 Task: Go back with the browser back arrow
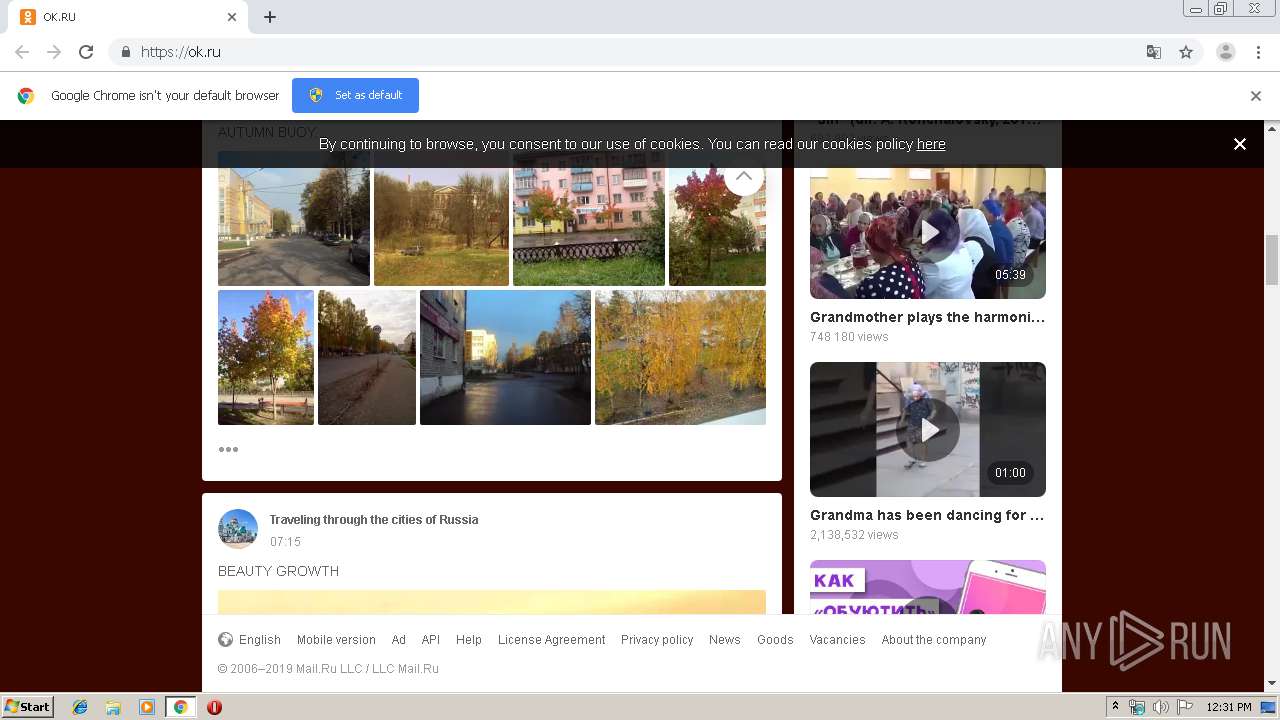(x=22, y=52)
